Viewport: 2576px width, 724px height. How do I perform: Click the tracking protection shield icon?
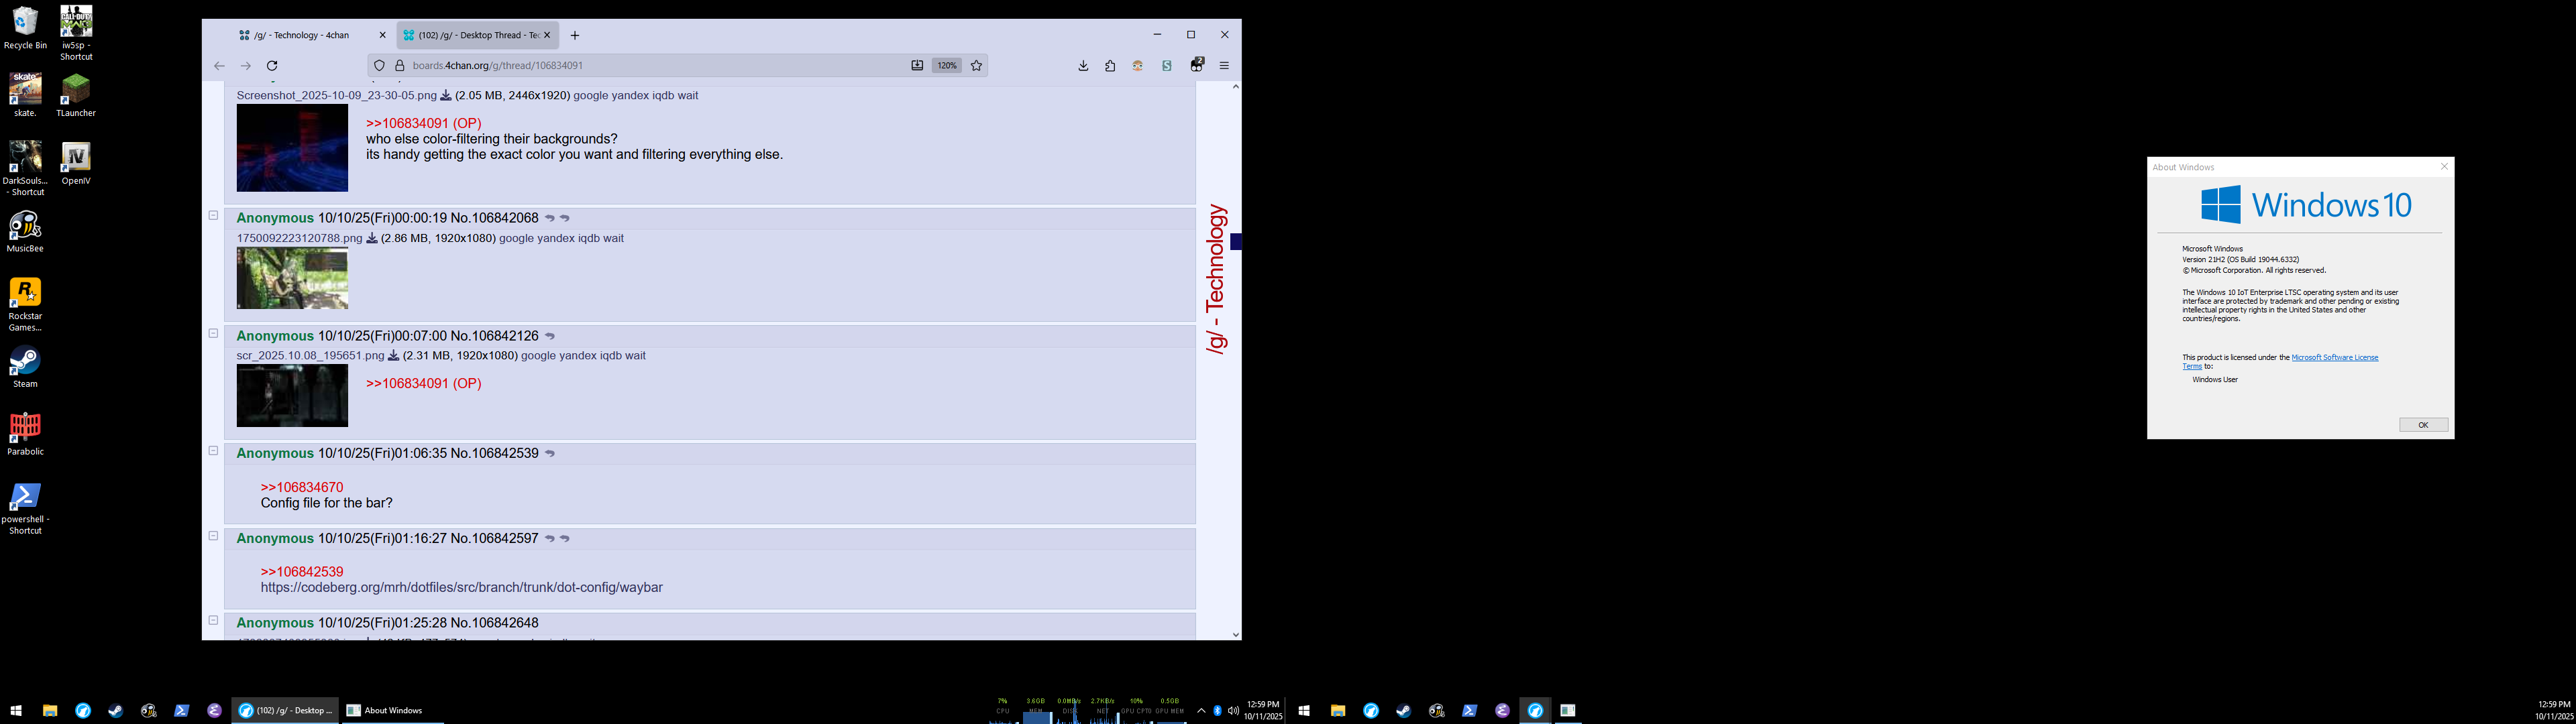(x=379, y=66)
